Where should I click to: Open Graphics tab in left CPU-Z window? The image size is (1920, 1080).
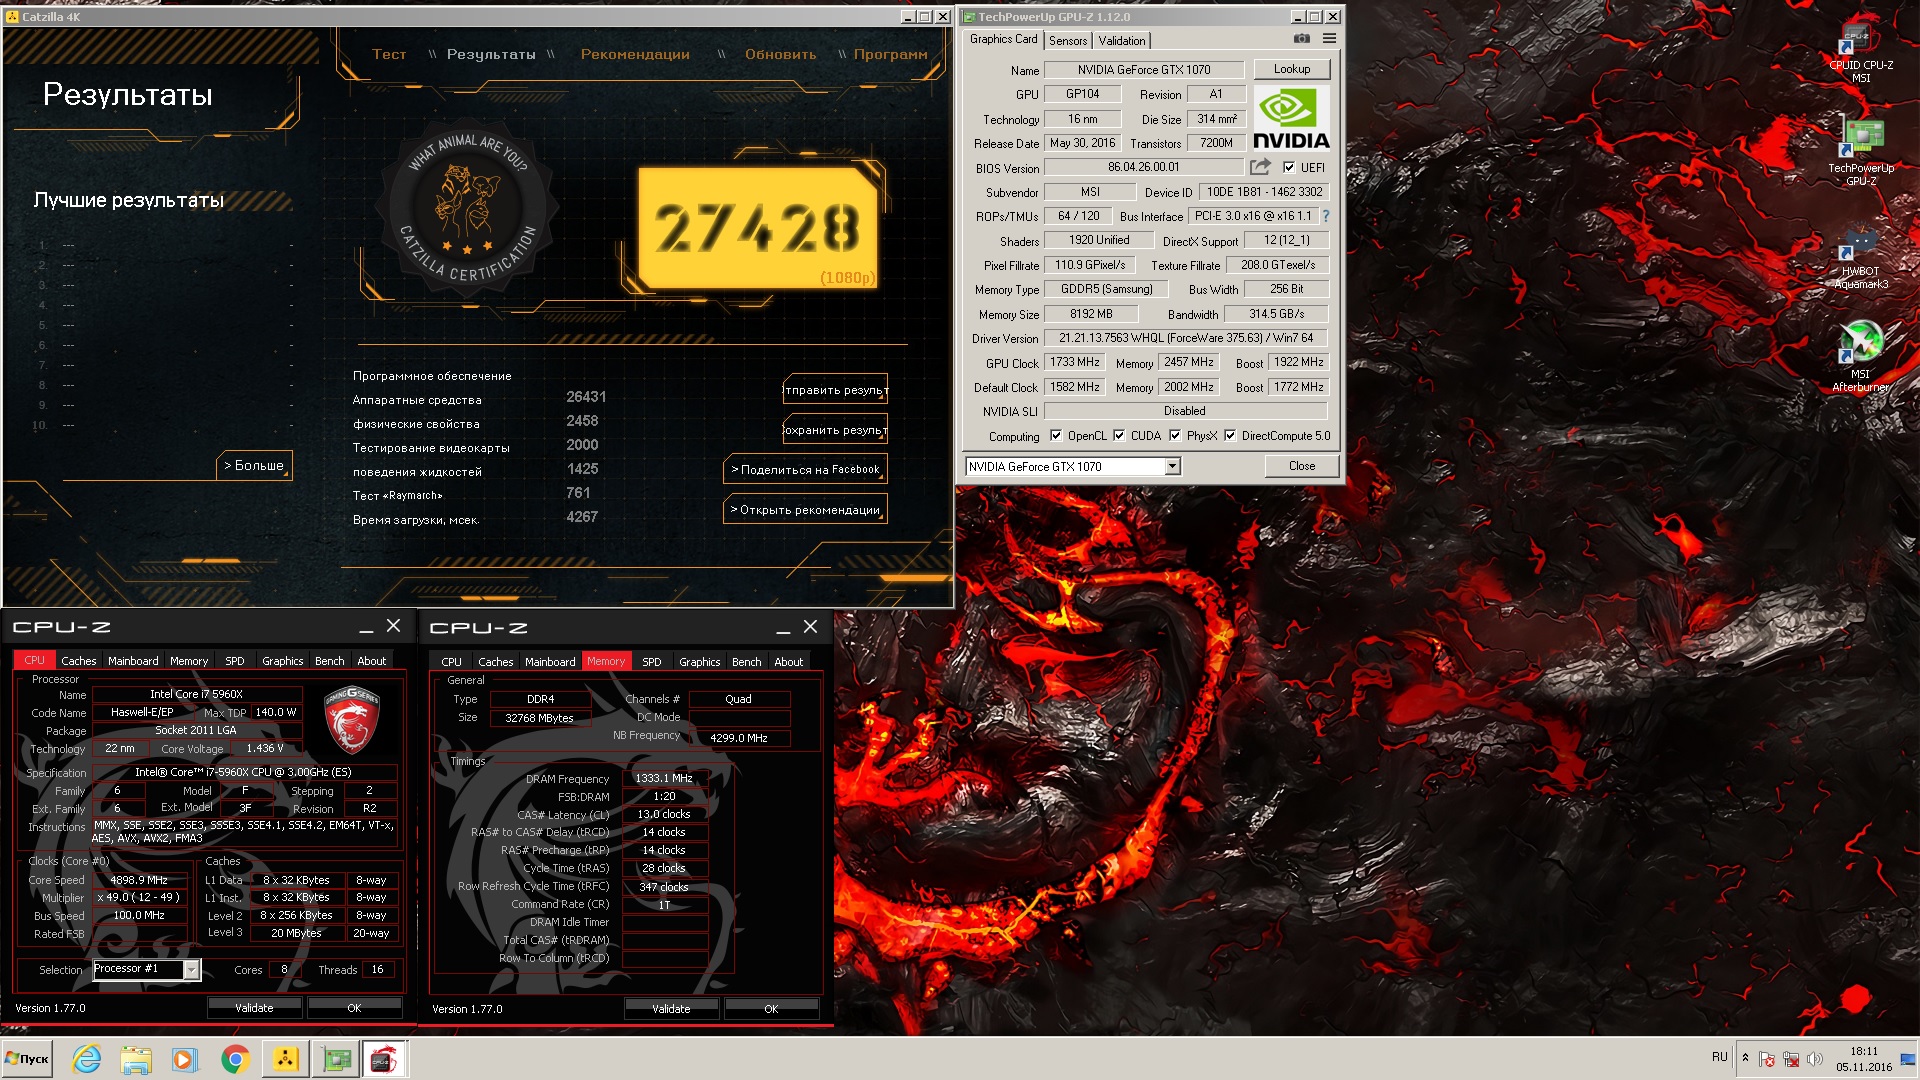(x=282, y=661)
